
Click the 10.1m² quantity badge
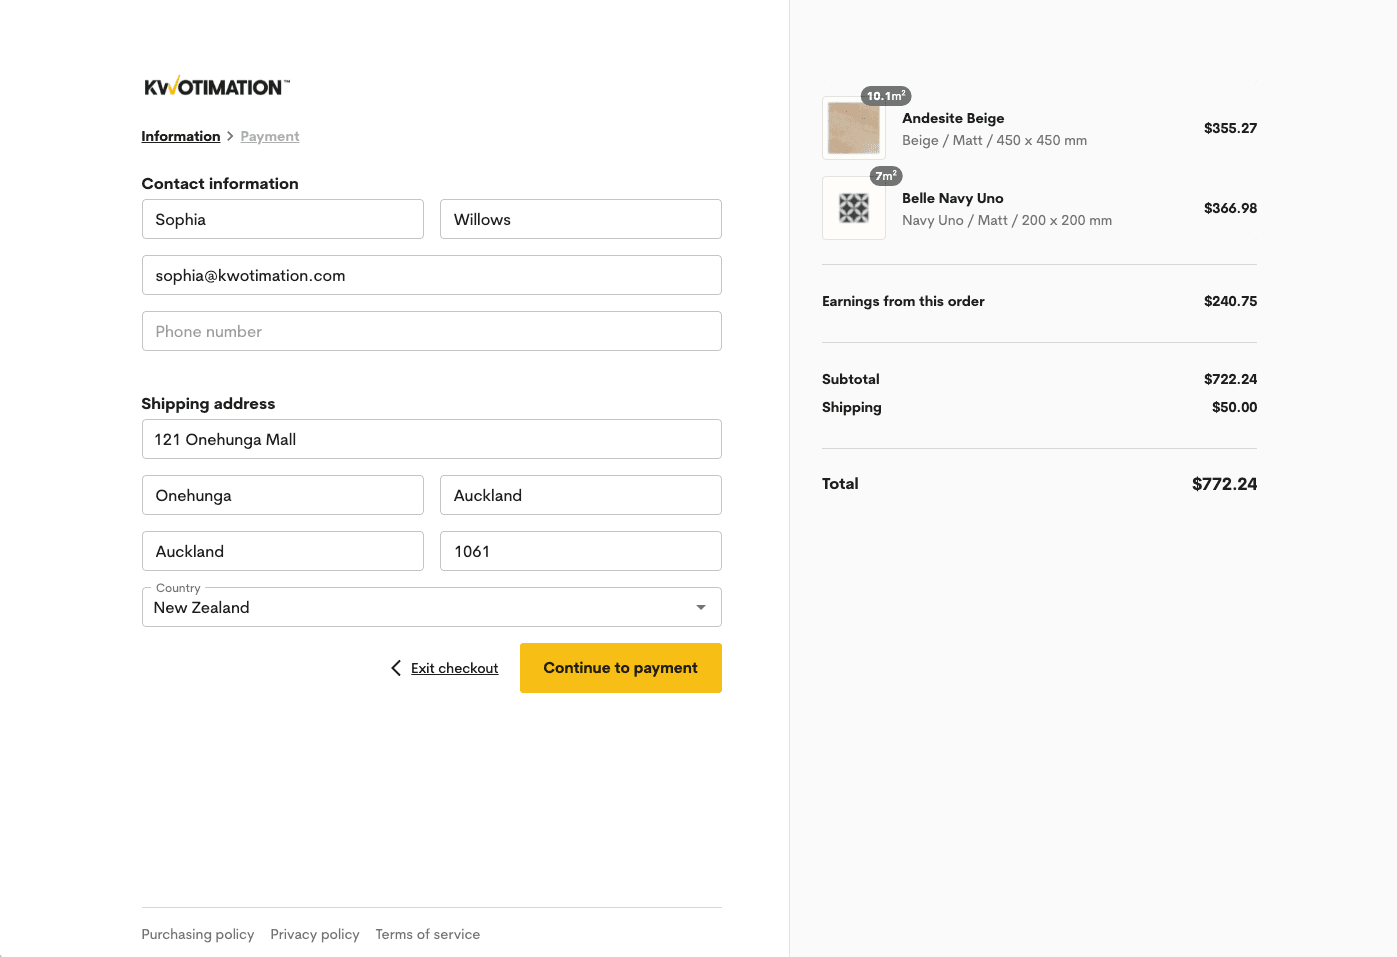point(886,96)
